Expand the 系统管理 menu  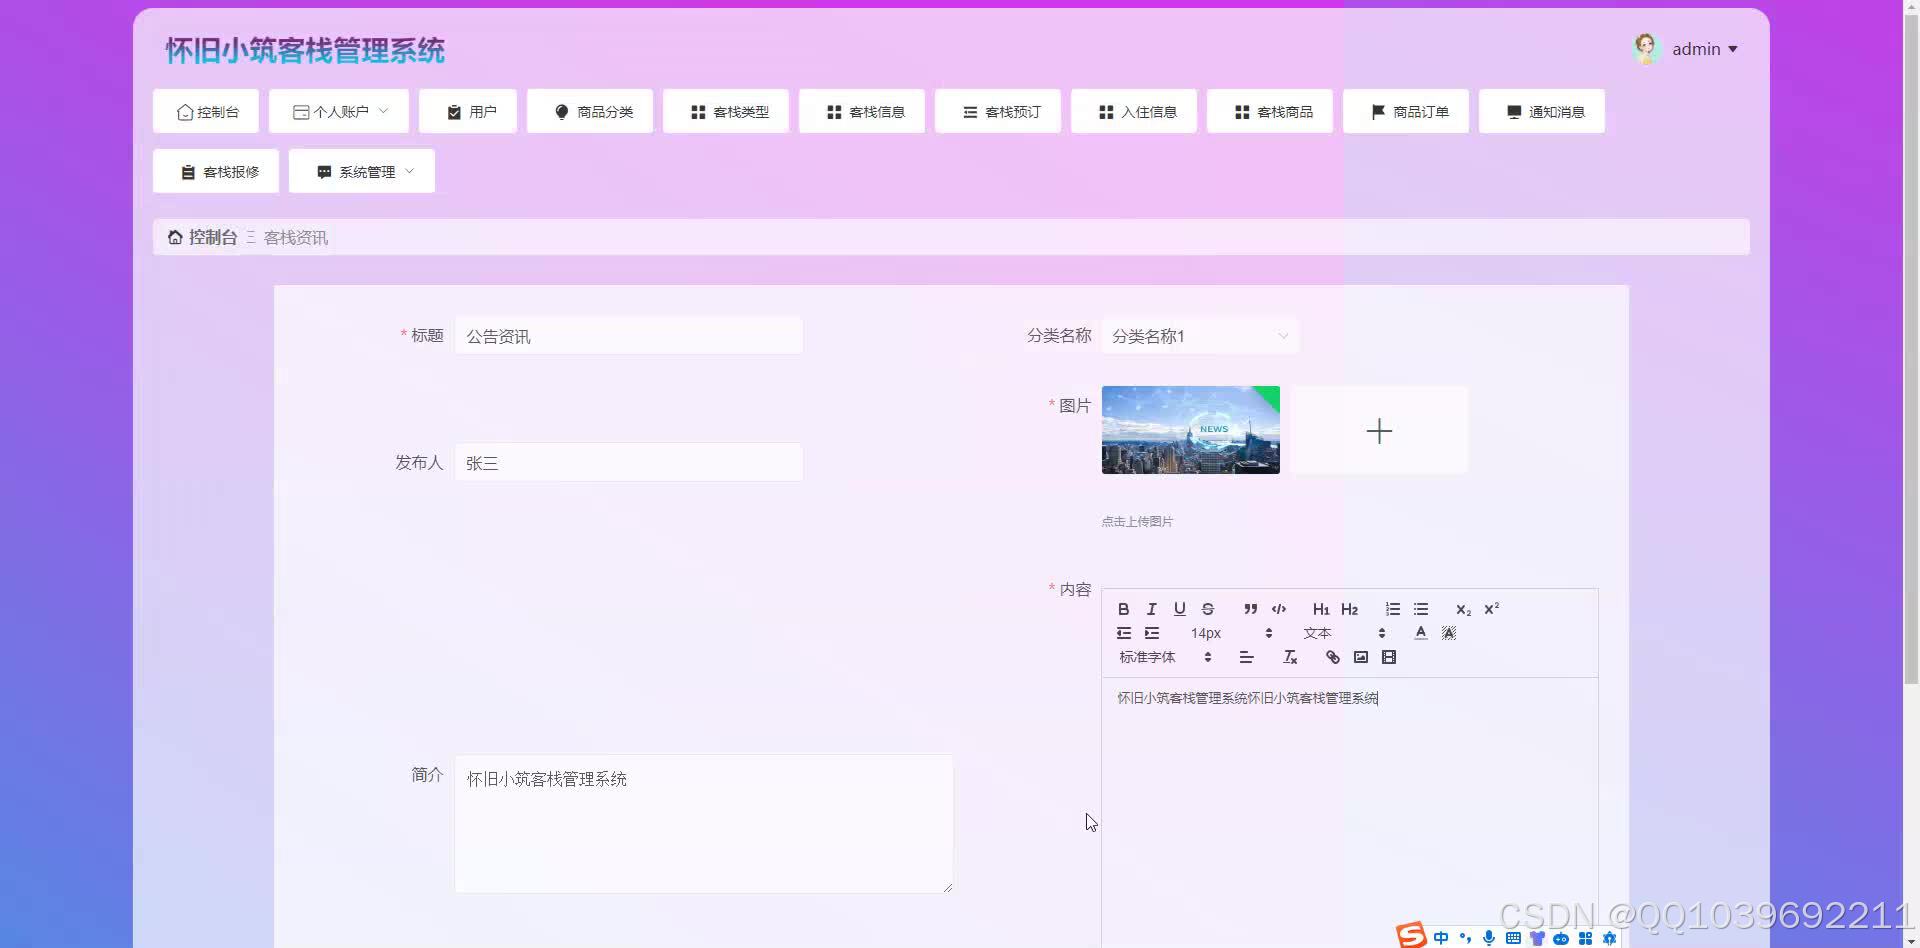click(x=361, y=171)
